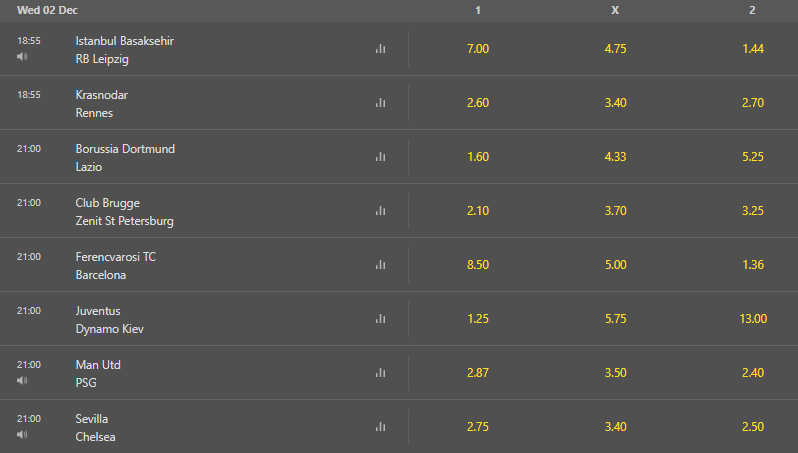Select draw odds 3.40 for Krasnodar vs Rennes
This screenshot has height=453, width=798.
point(616,103)
